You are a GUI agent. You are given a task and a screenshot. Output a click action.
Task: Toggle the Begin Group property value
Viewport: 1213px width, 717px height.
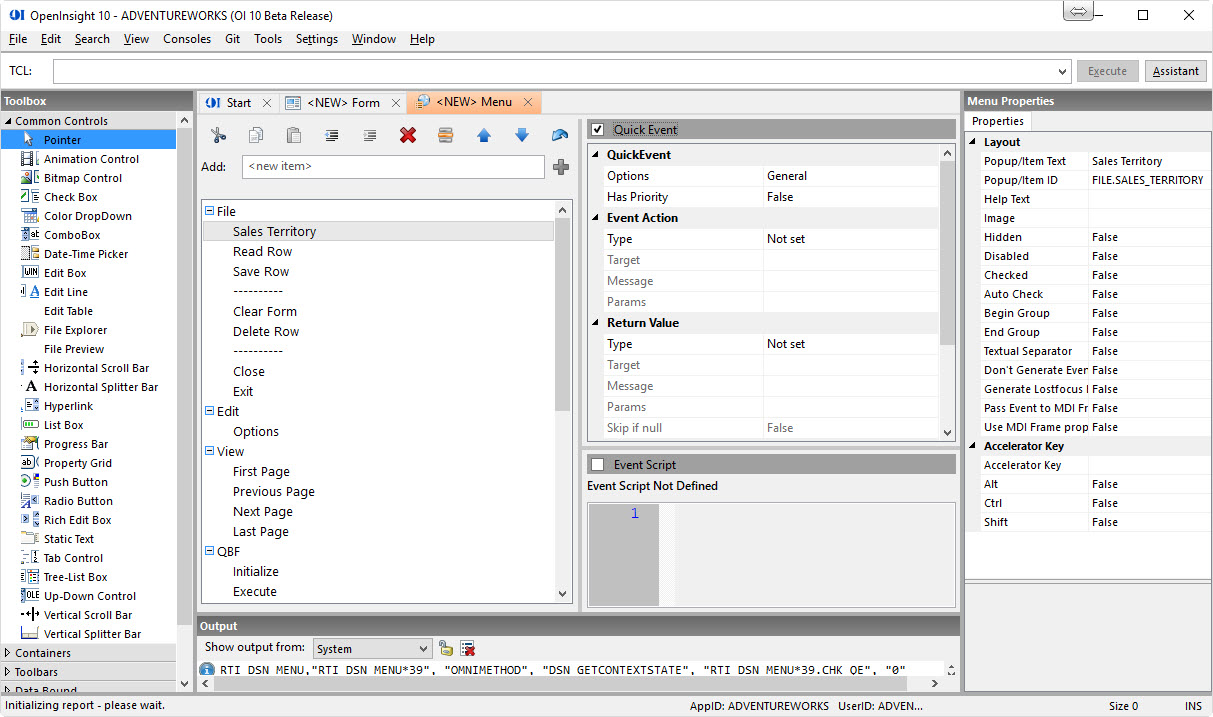pos(1148,313)
